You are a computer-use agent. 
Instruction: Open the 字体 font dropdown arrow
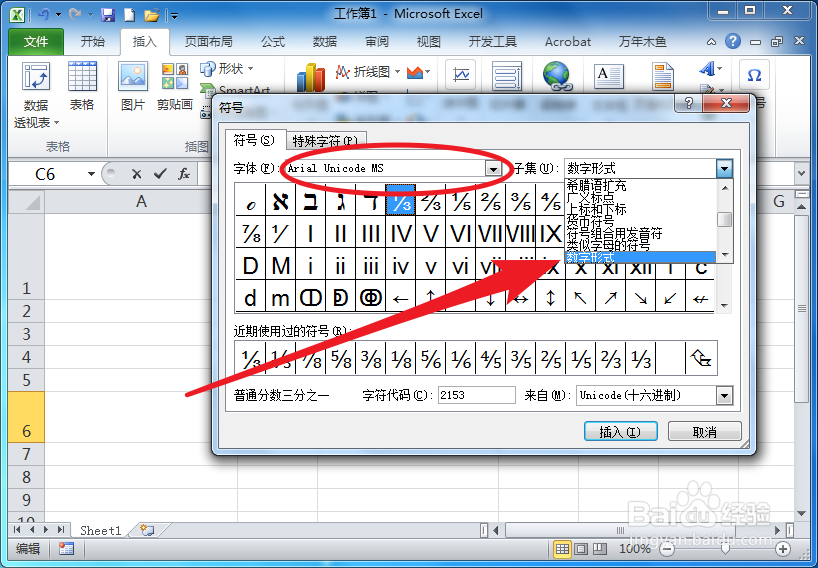pos(492,168)
